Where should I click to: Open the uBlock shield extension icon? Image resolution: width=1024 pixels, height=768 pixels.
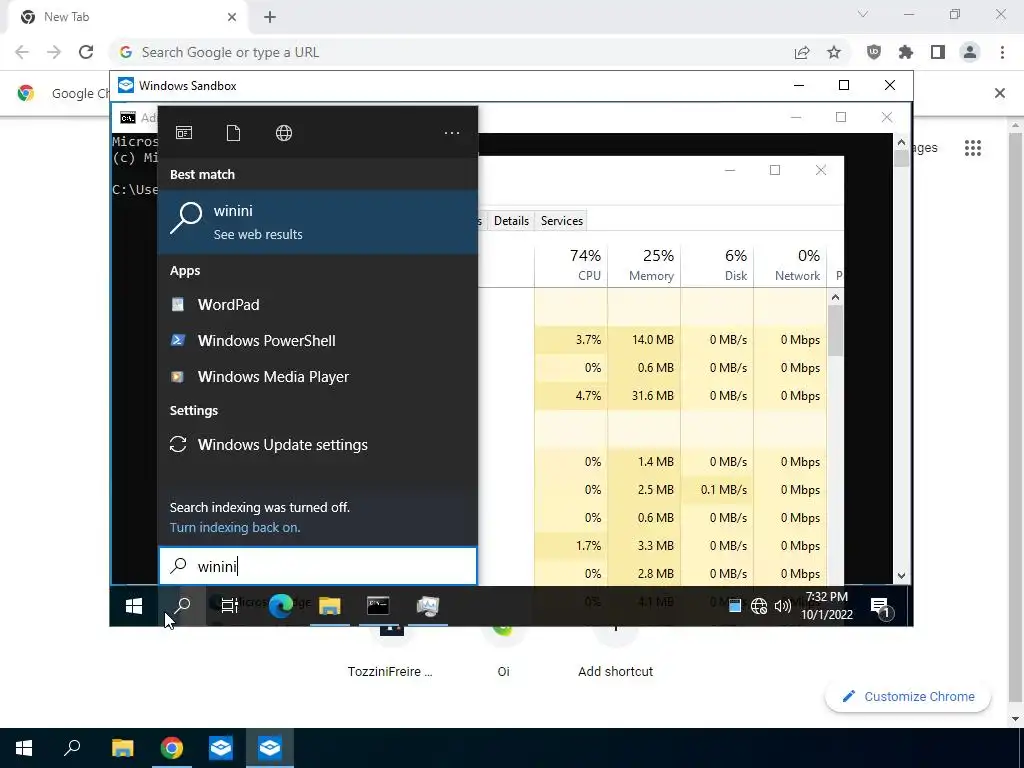coord(873,52)
